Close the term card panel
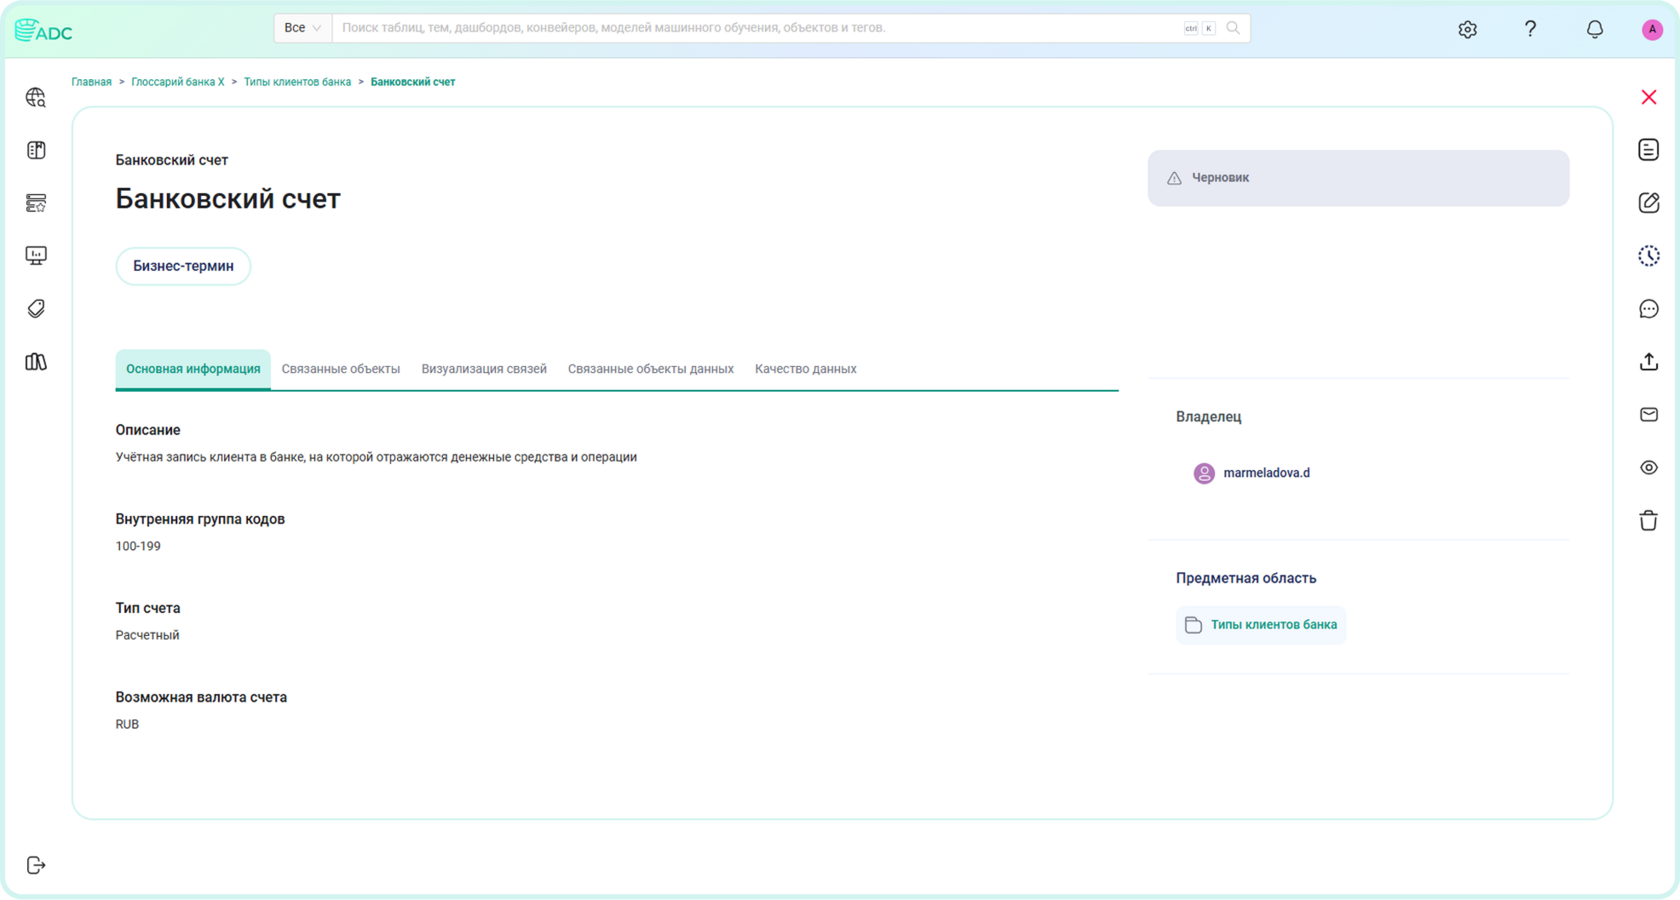This screenshot has height=900, width=1680. pos(1649,97)
